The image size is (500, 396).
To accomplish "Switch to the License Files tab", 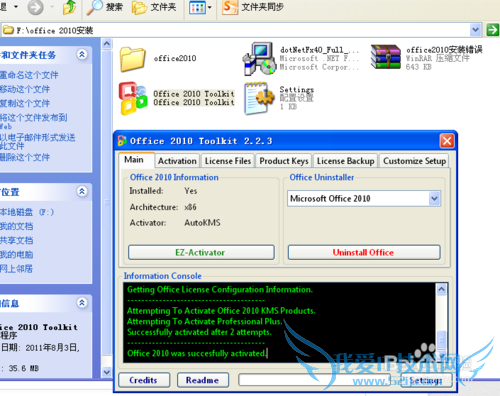I will click(x=228, y=161).
